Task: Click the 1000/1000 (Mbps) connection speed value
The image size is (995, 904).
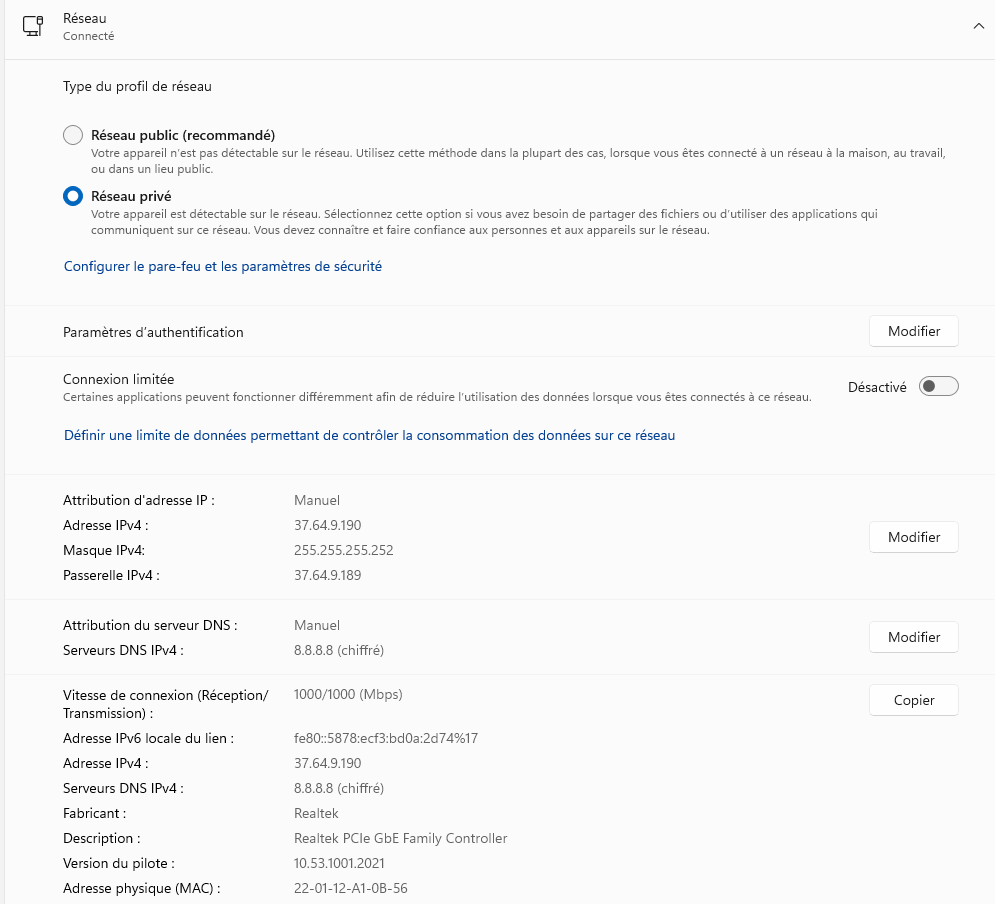Action: [x=348, y=694]
